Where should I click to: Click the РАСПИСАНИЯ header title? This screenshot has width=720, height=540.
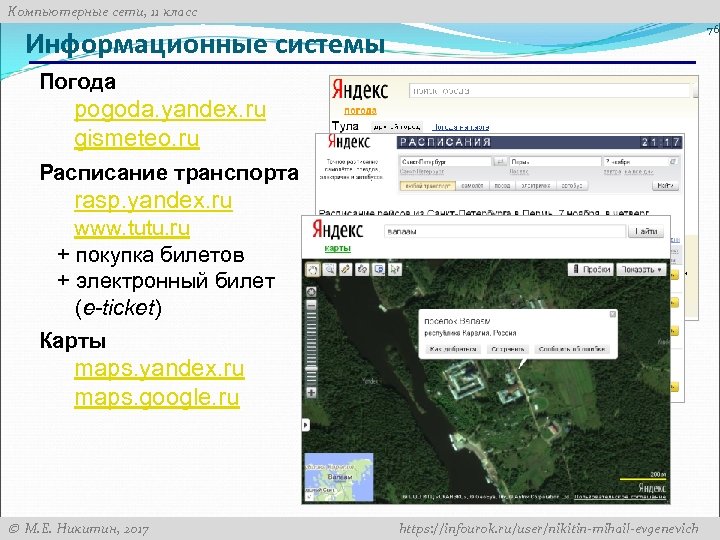click(445, 142)
